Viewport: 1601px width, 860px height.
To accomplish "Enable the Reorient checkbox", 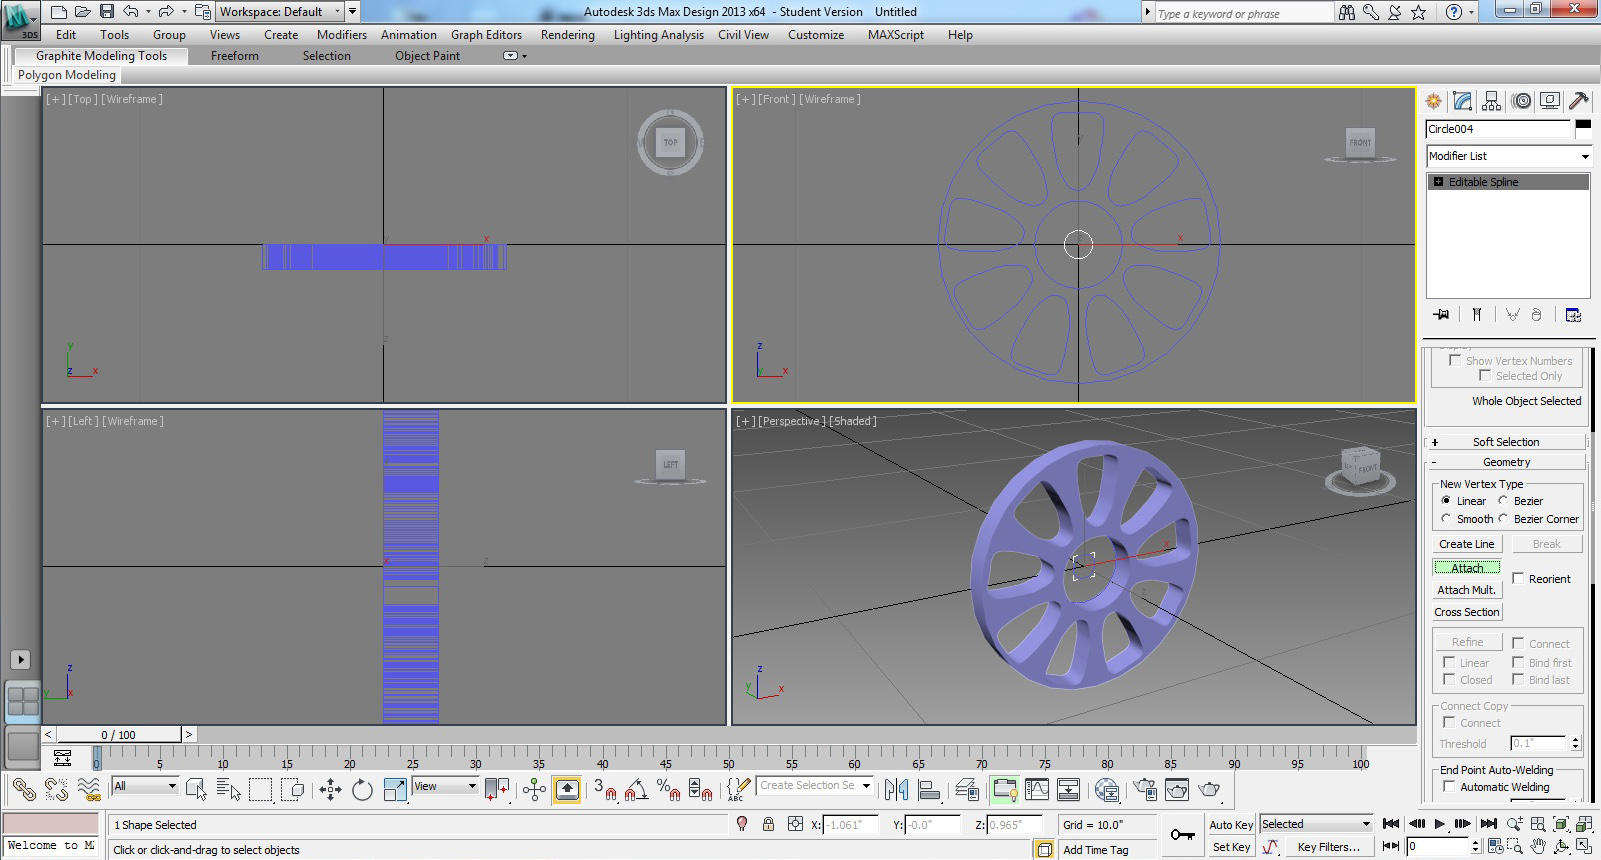I will (x=1518, y=578).
